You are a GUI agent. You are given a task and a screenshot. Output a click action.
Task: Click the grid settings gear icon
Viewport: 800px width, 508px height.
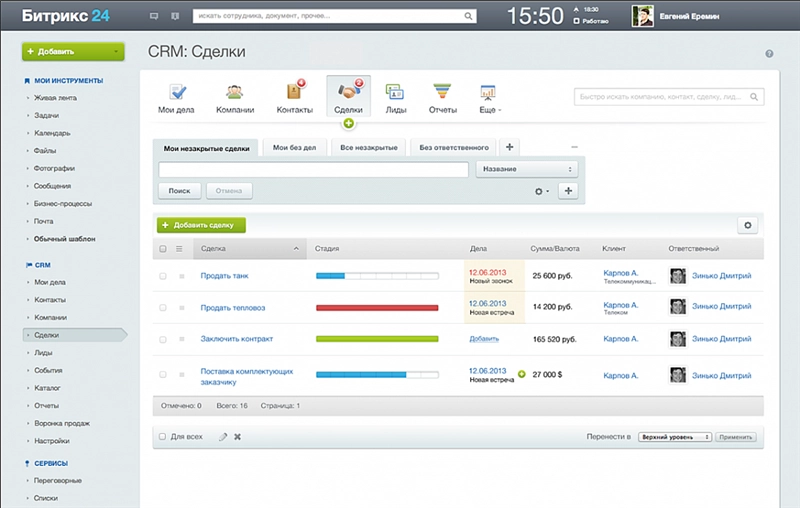746,226
